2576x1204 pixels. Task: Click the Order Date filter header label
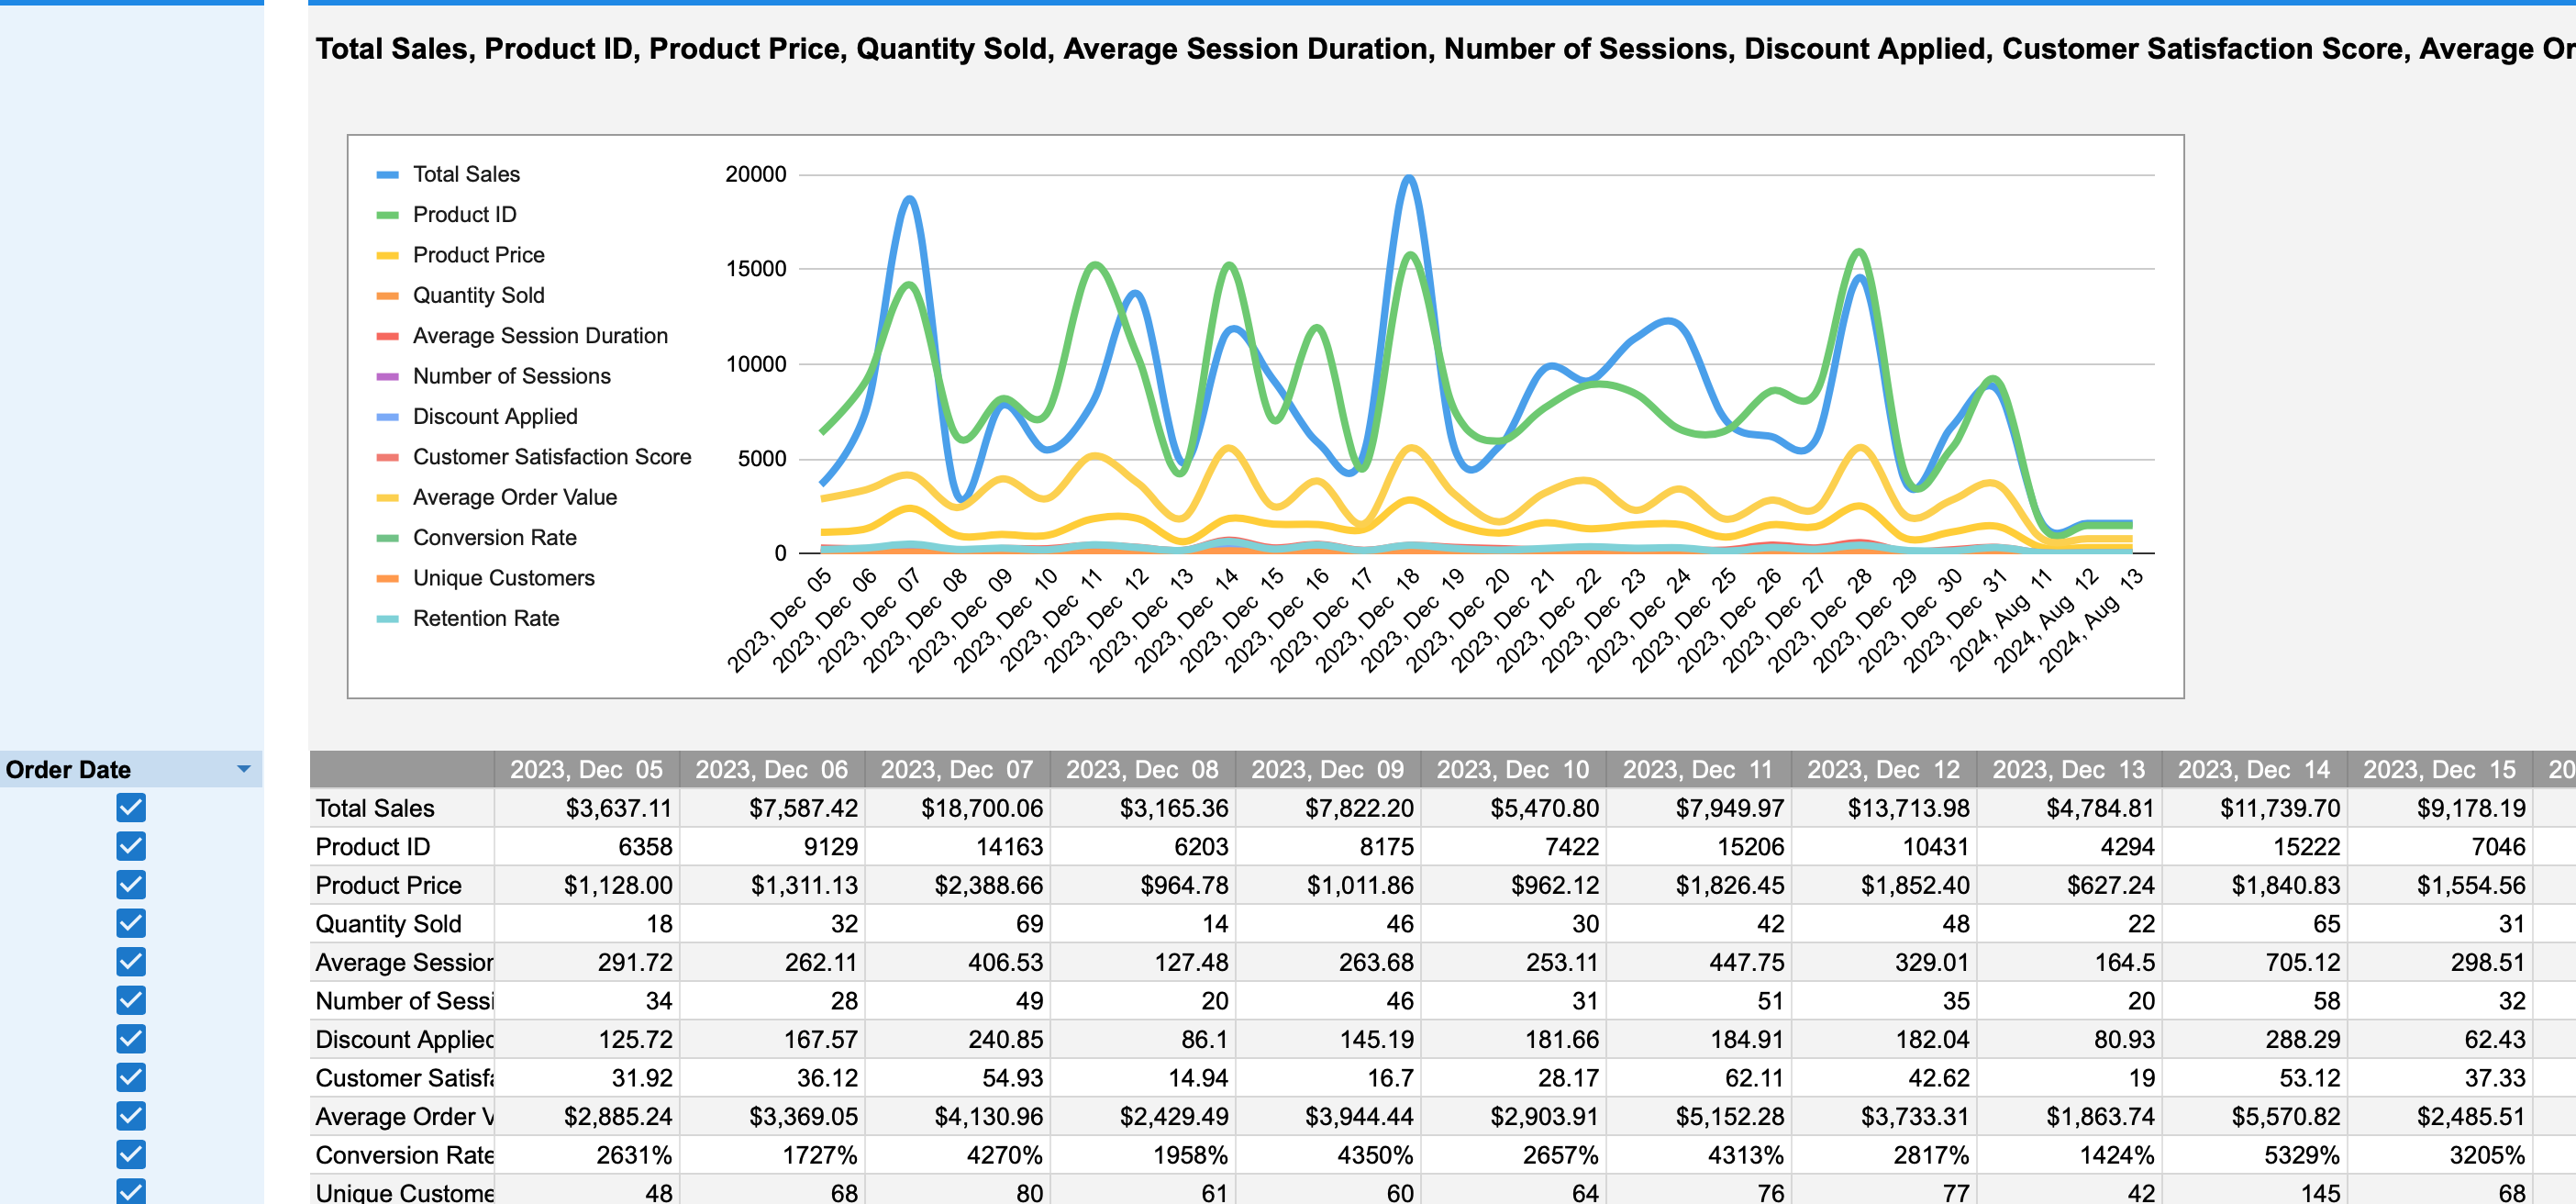(x=68, y=769)
